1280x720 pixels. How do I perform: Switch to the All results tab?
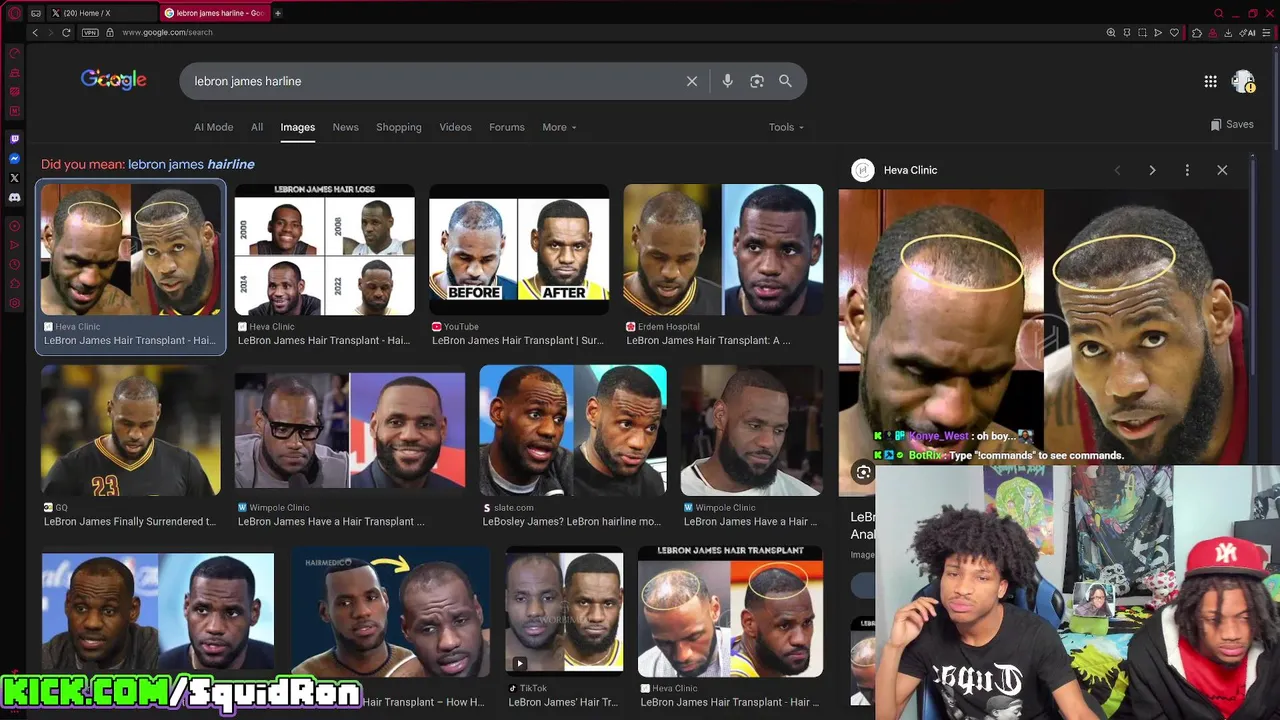(x=257, y=127)
